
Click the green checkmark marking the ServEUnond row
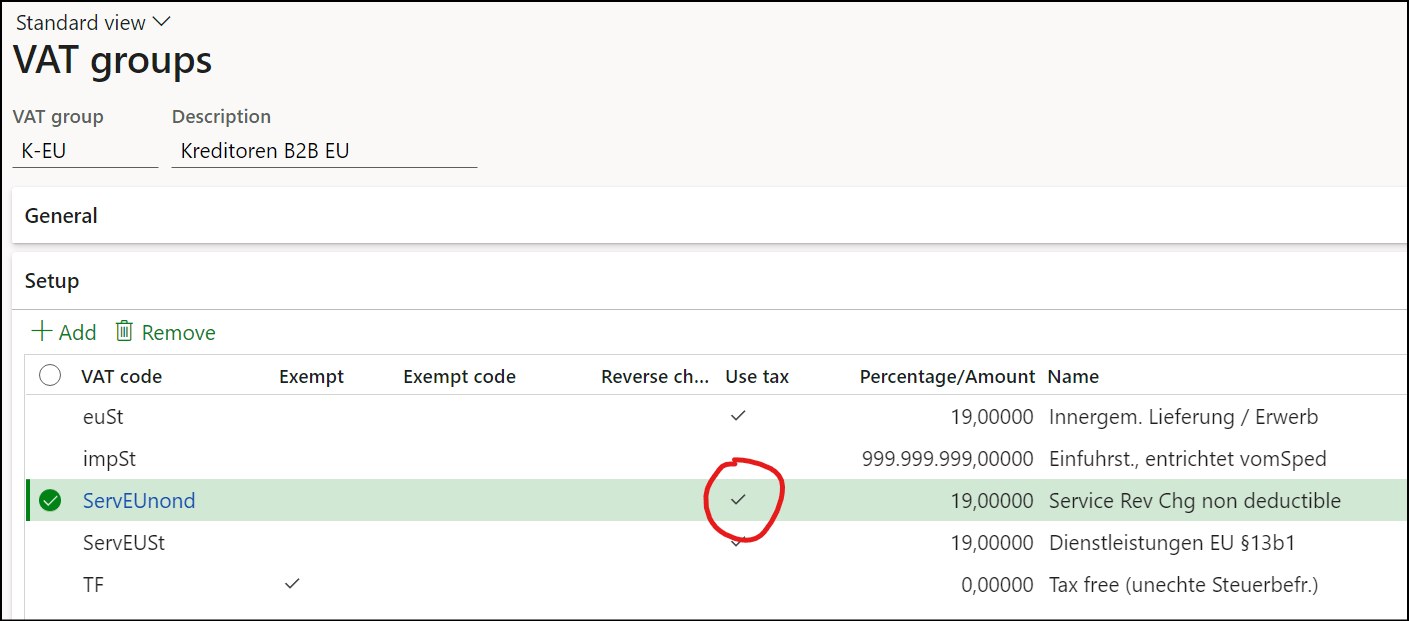click(x=49, y=500)
